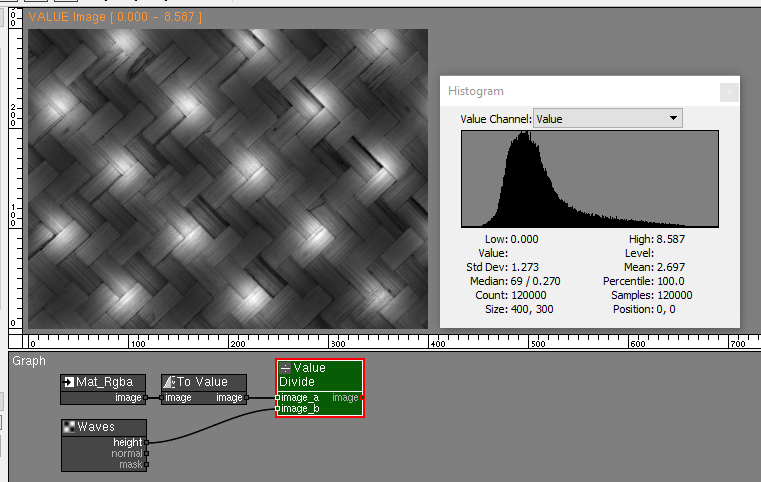Click the image_b input port on Value Divide
Image resolution: width=761 pixels, height=482 pixels.
point(278,408)
